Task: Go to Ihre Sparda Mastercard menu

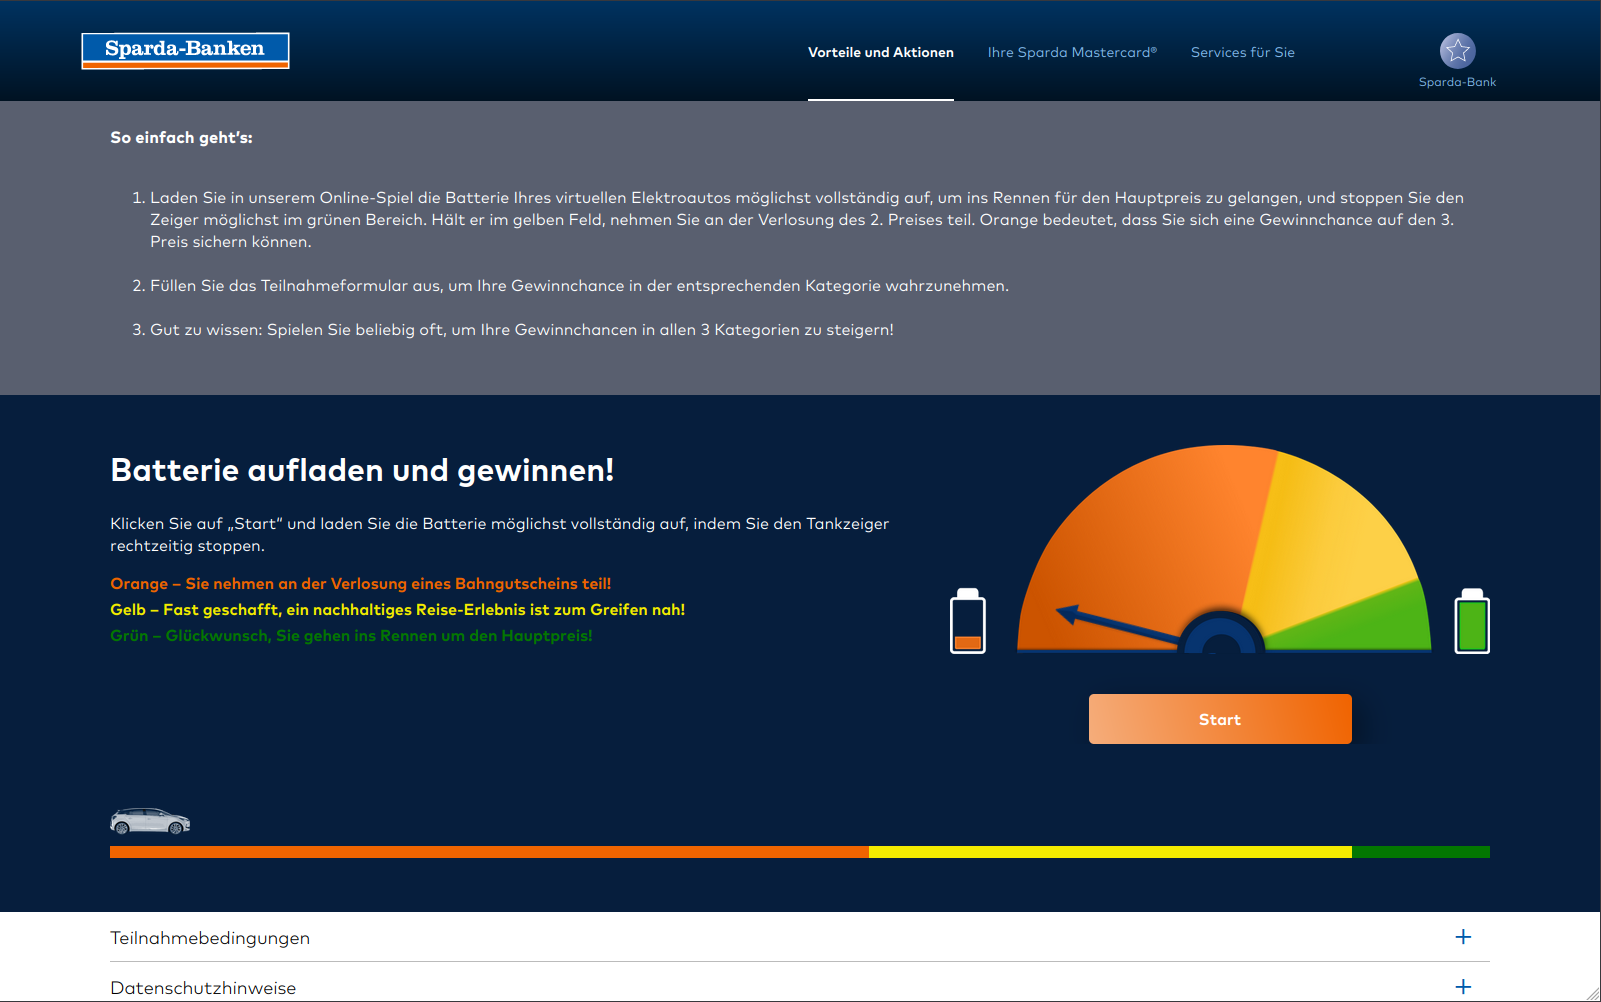Action: (x=1072, y=52)
